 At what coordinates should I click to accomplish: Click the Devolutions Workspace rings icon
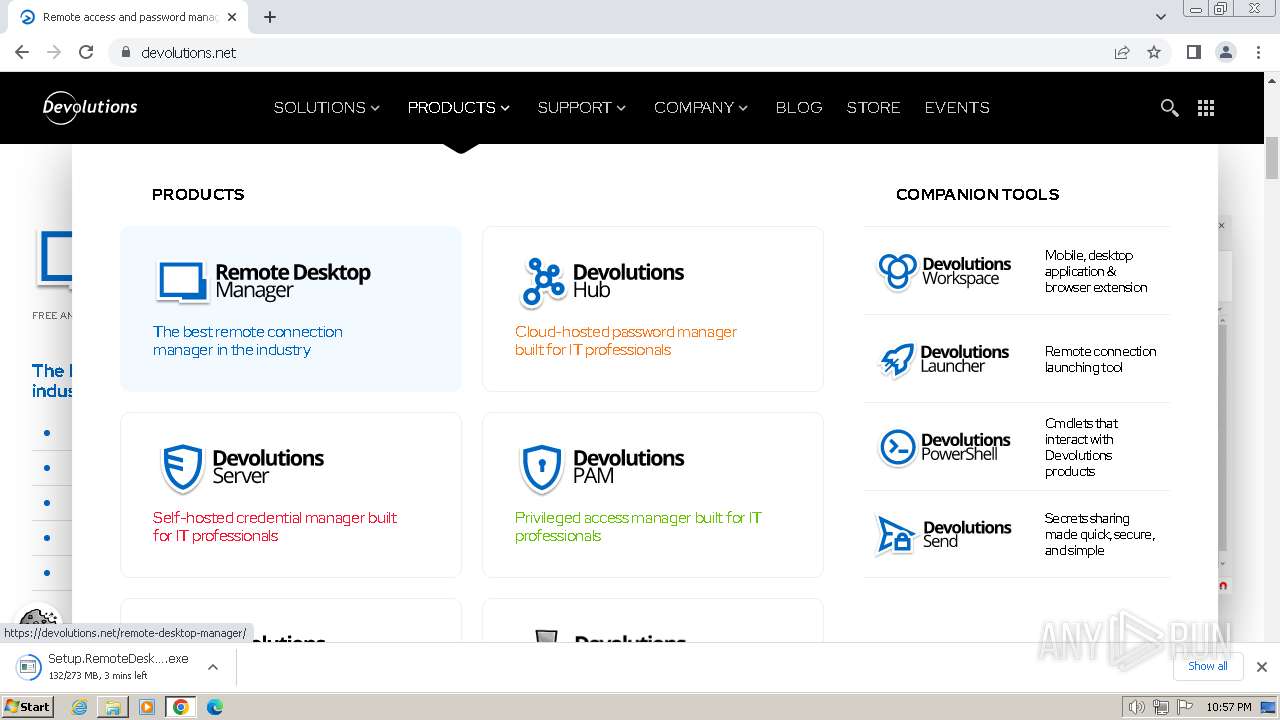point(897,270)
